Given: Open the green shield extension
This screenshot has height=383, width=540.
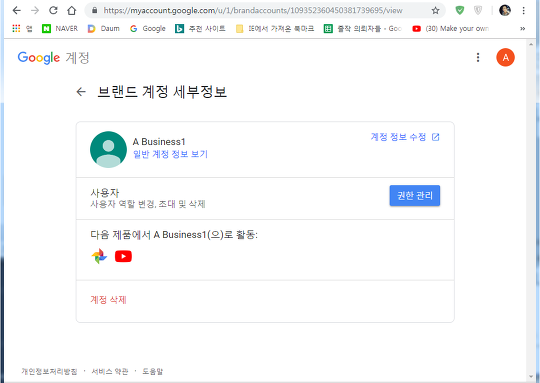Looking at the screenshot, I should point(460,10).
